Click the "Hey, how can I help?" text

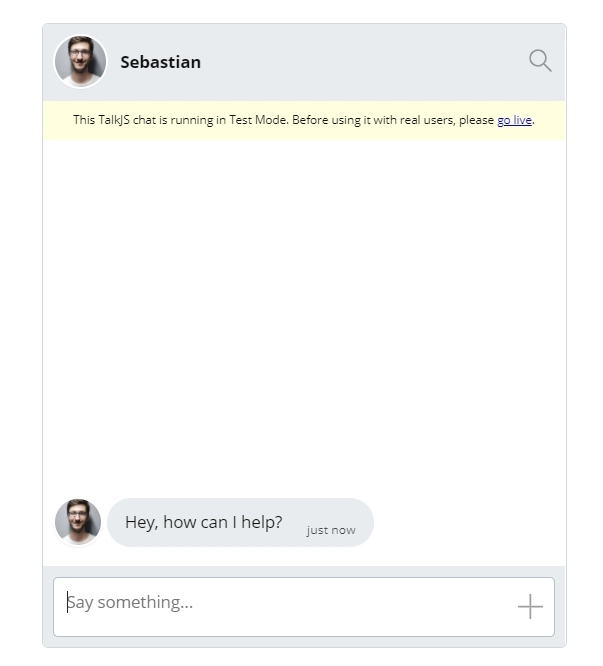[203, 522]
